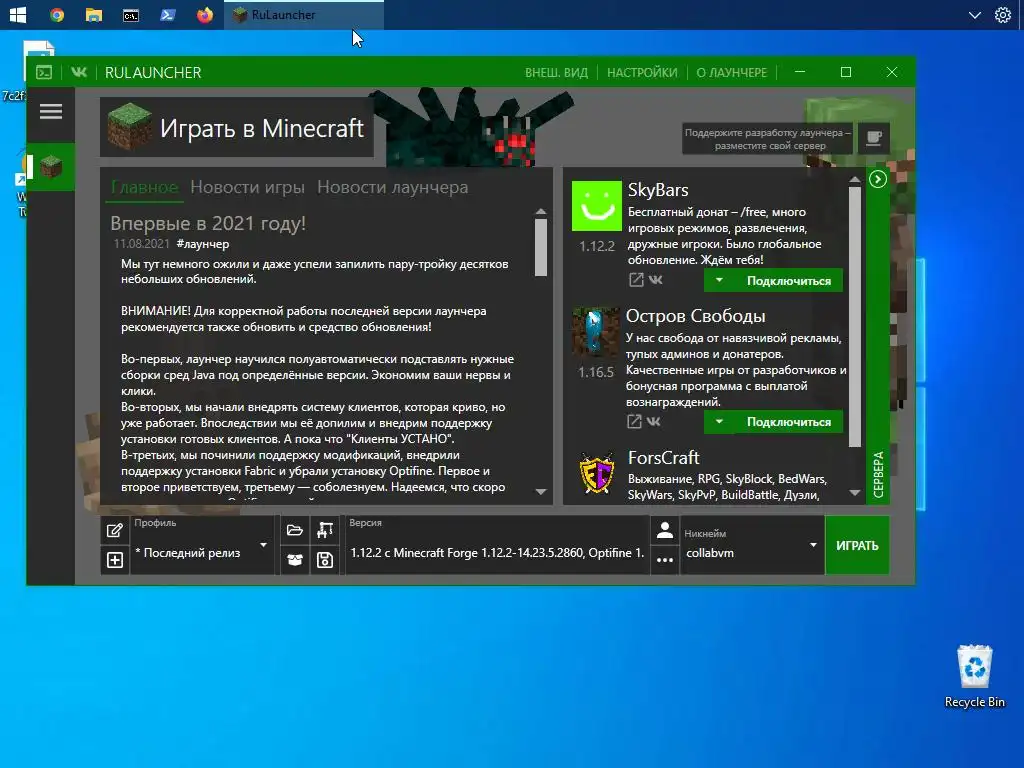Add a new profile with plus icon
The height and width of the screenshot is (768, 1024).
[x=115, y=560]
